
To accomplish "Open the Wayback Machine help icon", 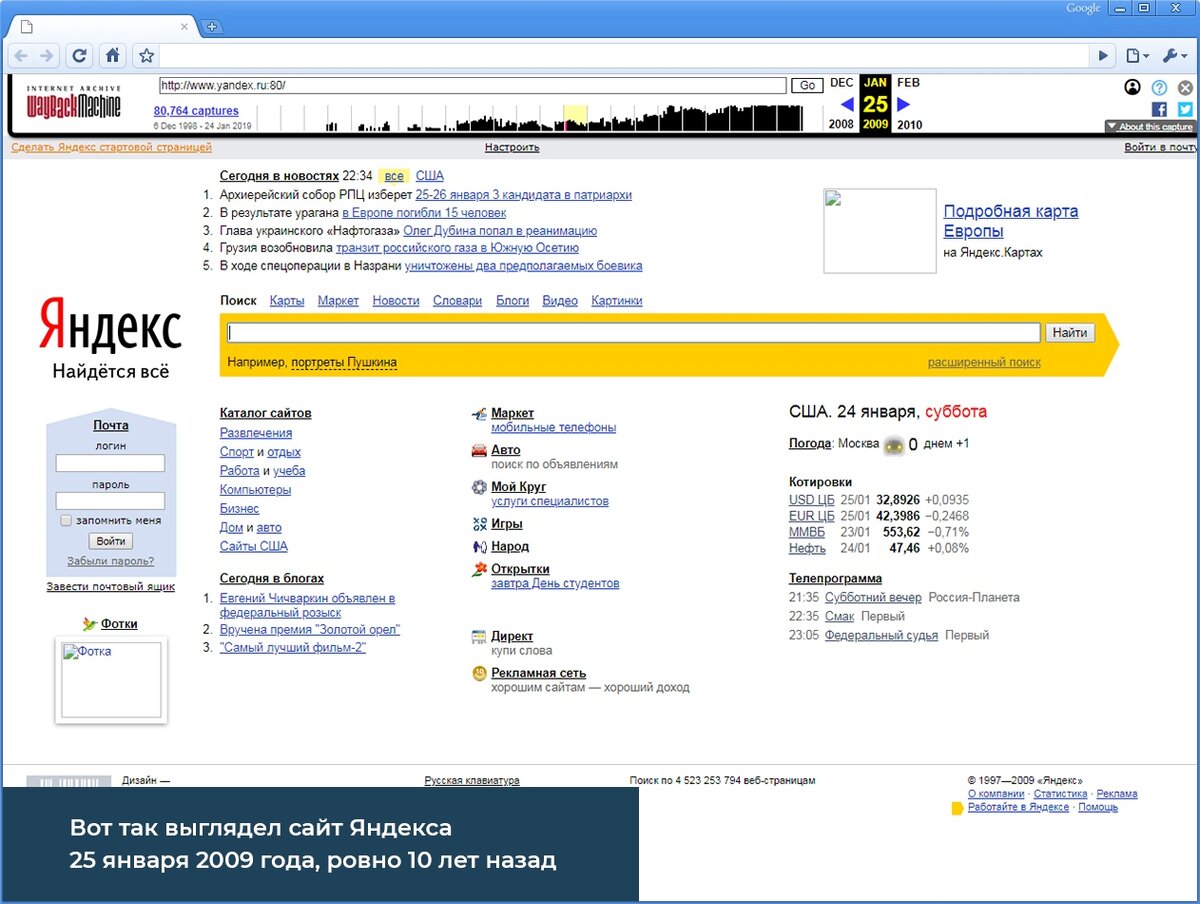I will [x=1159, y=87].
